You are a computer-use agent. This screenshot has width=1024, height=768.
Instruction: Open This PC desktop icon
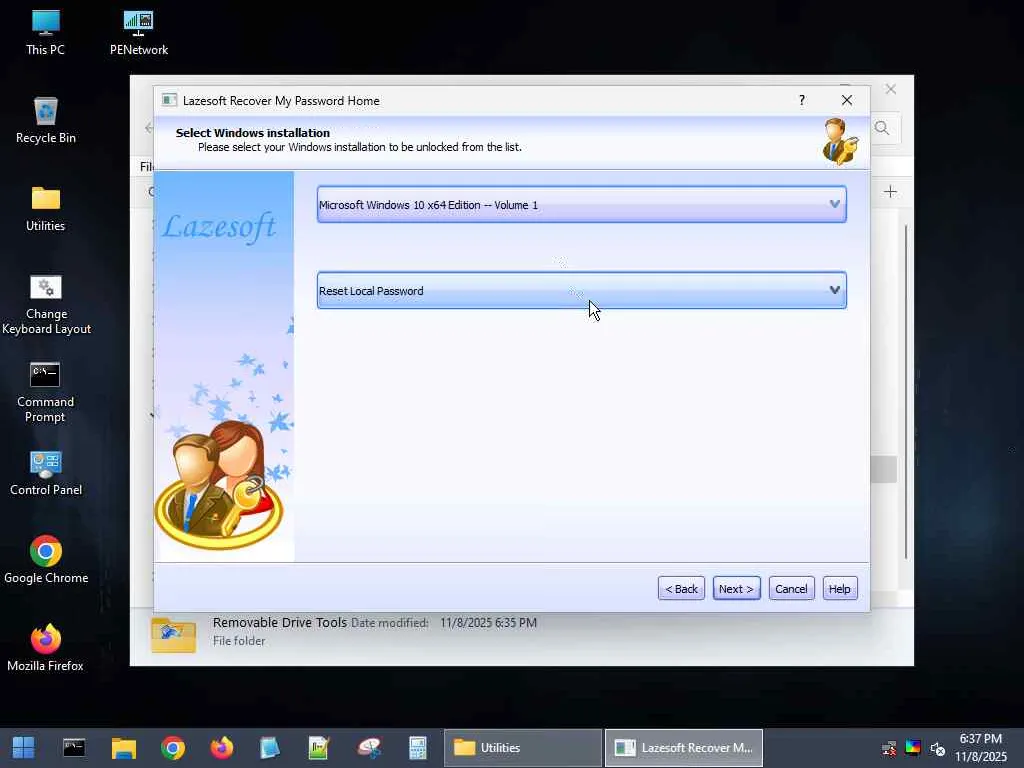(x=46, y=32)
